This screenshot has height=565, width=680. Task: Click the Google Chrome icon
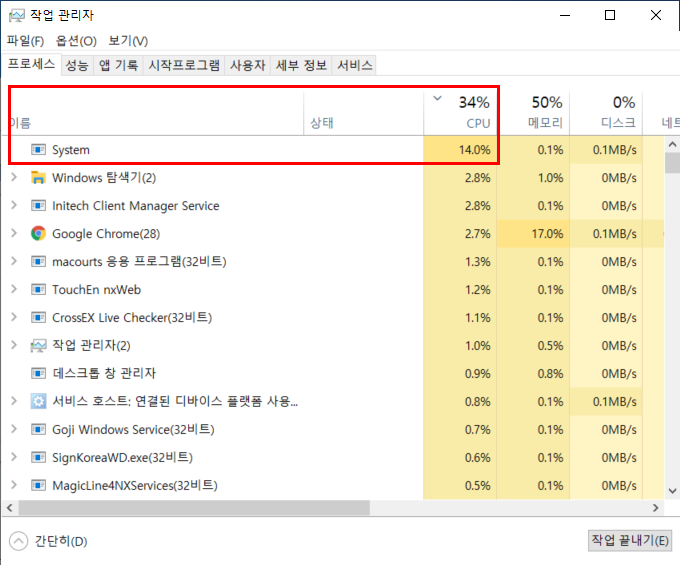click(38, 233)
